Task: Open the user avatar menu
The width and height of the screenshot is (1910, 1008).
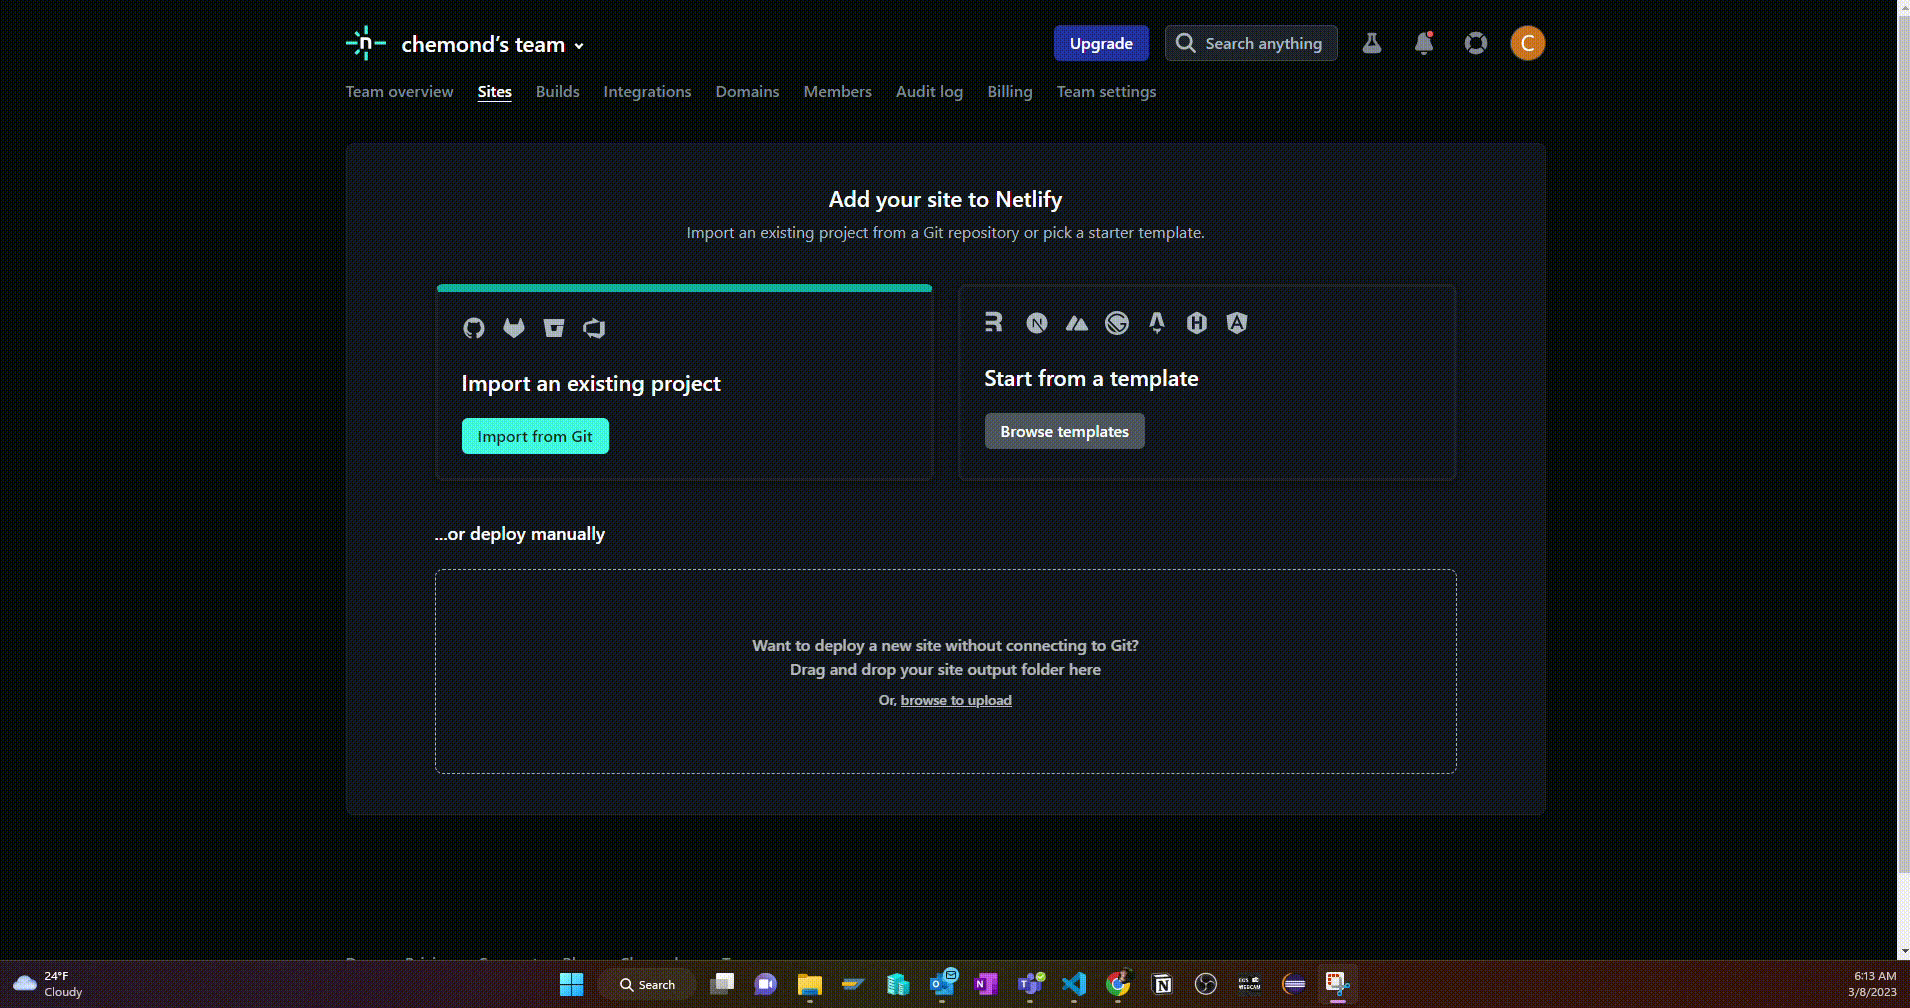Action: pos(1527,43)
